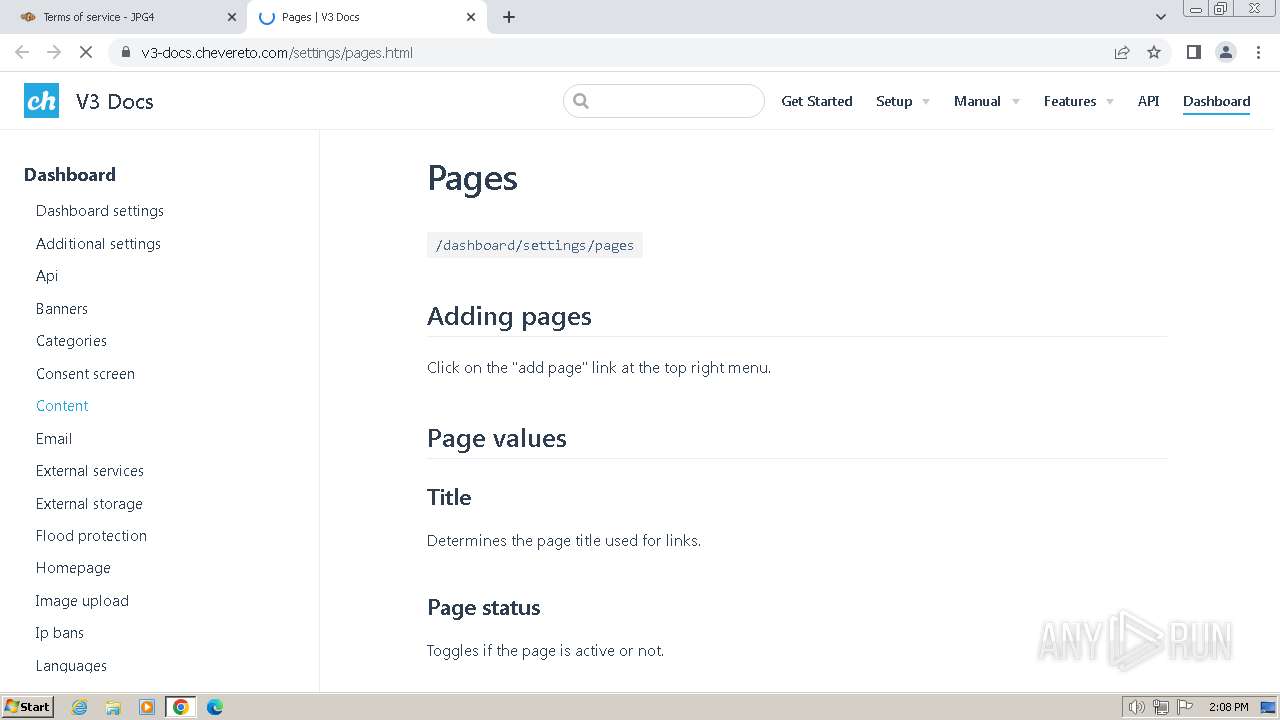Open File Explorer from the taskbar
1280x720 pixels.
point(113,707)
